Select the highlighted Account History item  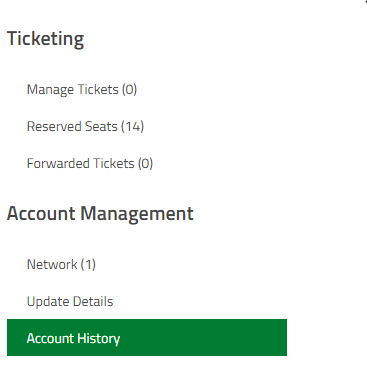147,338
